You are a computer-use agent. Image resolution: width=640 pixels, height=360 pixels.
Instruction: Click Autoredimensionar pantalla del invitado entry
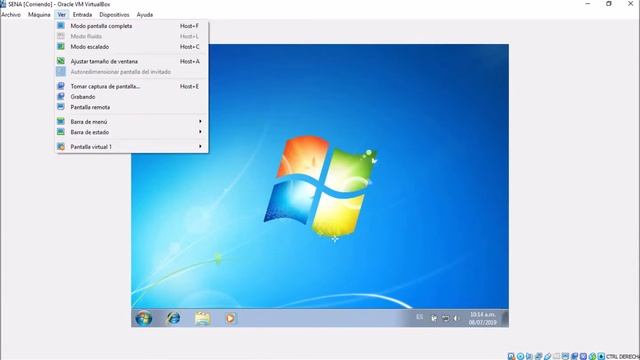[x=131, y=72]
